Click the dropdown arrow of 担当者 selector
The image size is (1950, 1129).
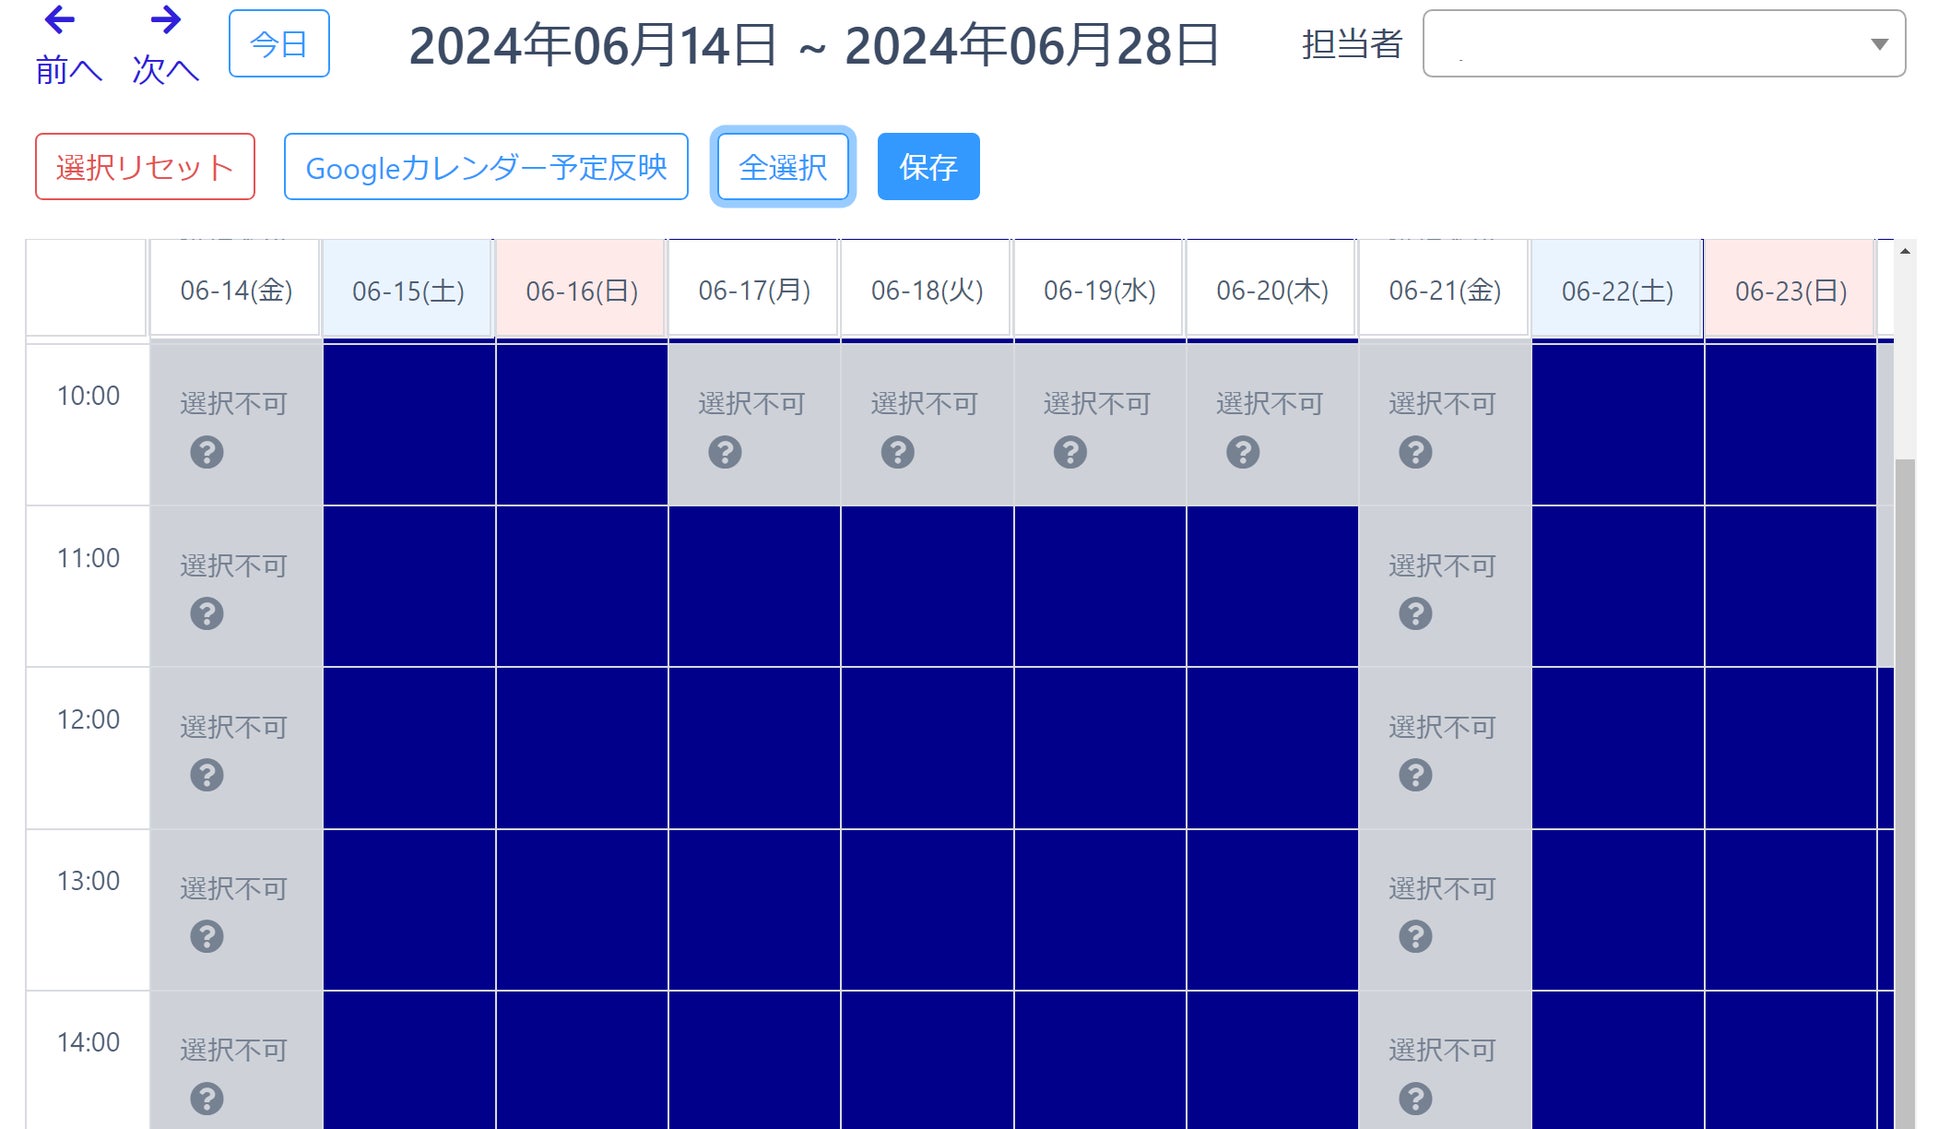(1879, 44)
